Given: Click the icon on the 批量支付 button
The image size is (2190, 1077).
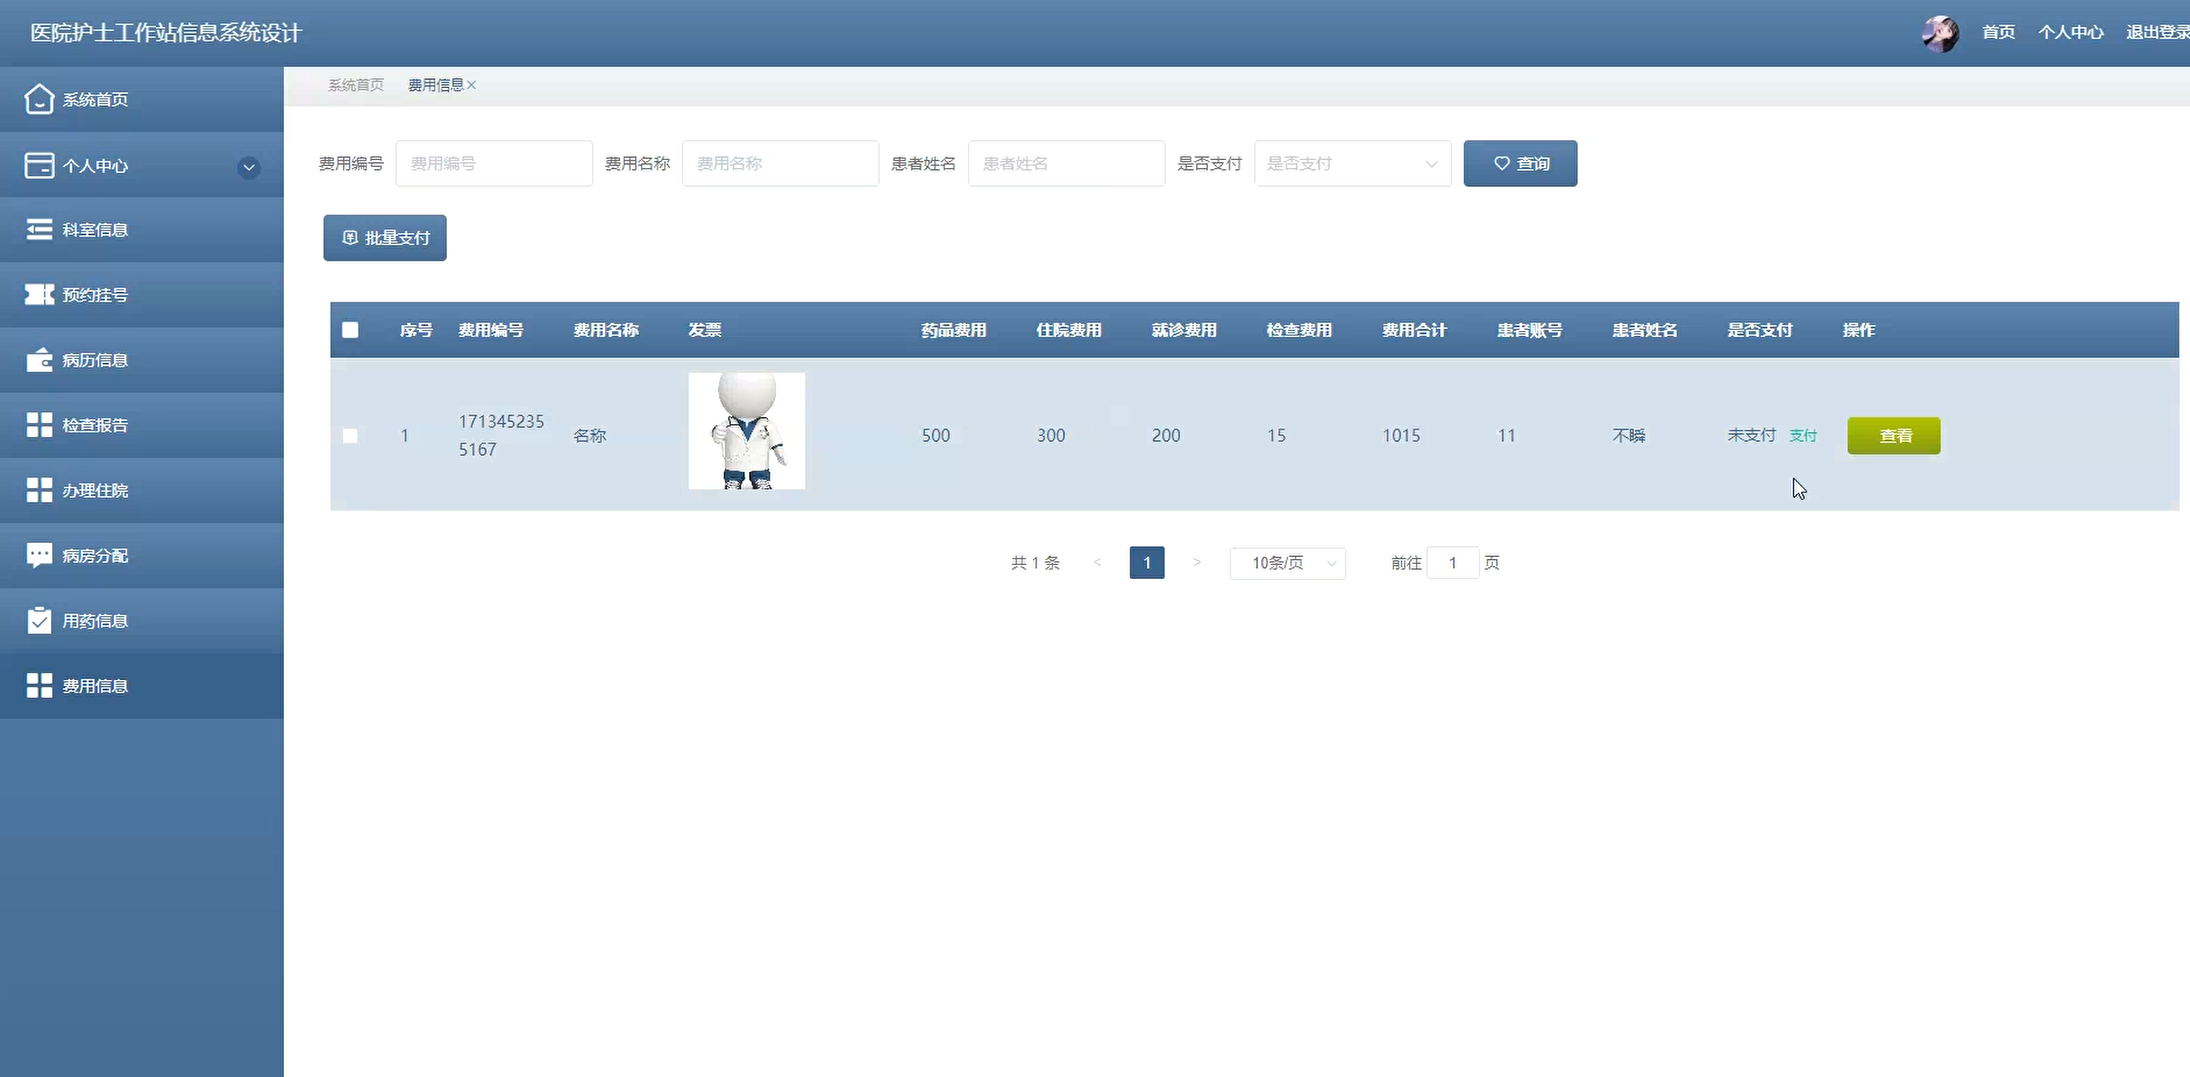Looking at the screenshot, I should tap(350, 237).
